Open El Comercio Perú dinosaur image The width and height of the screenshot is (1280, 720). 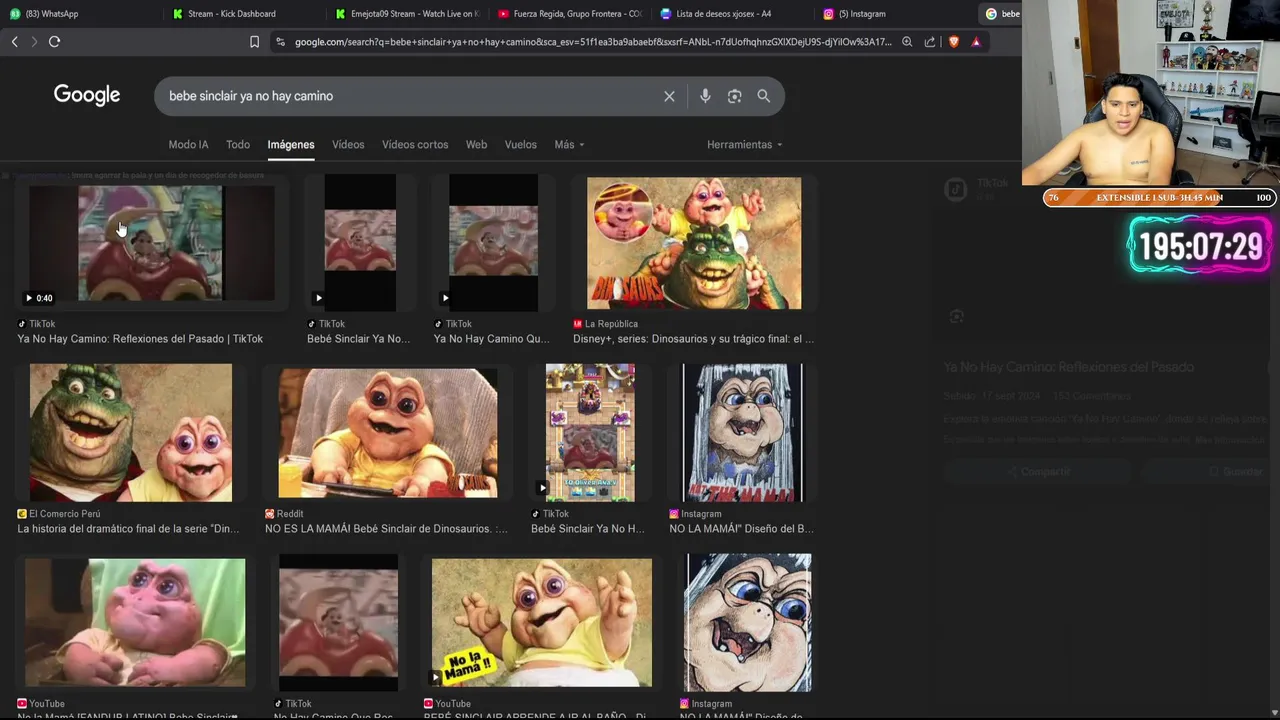tap(131, 433)
